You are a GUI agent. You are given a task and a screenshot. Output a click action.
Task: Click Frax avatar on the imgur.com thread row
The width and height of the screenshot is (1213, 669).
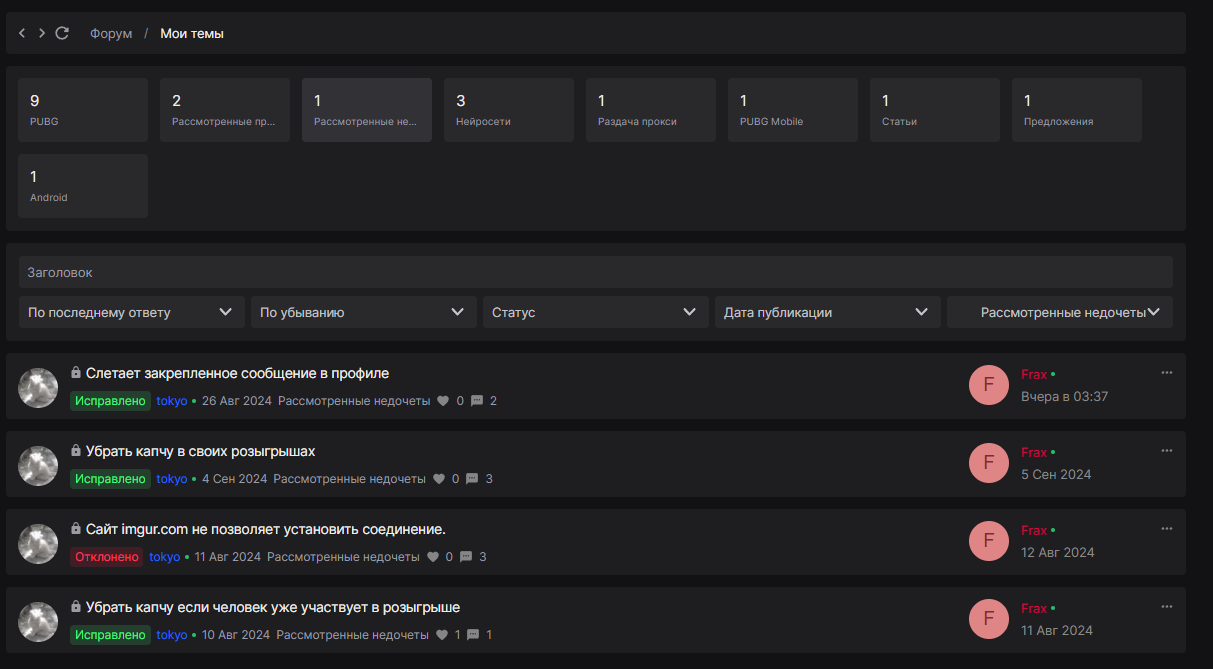pos(988,541)
